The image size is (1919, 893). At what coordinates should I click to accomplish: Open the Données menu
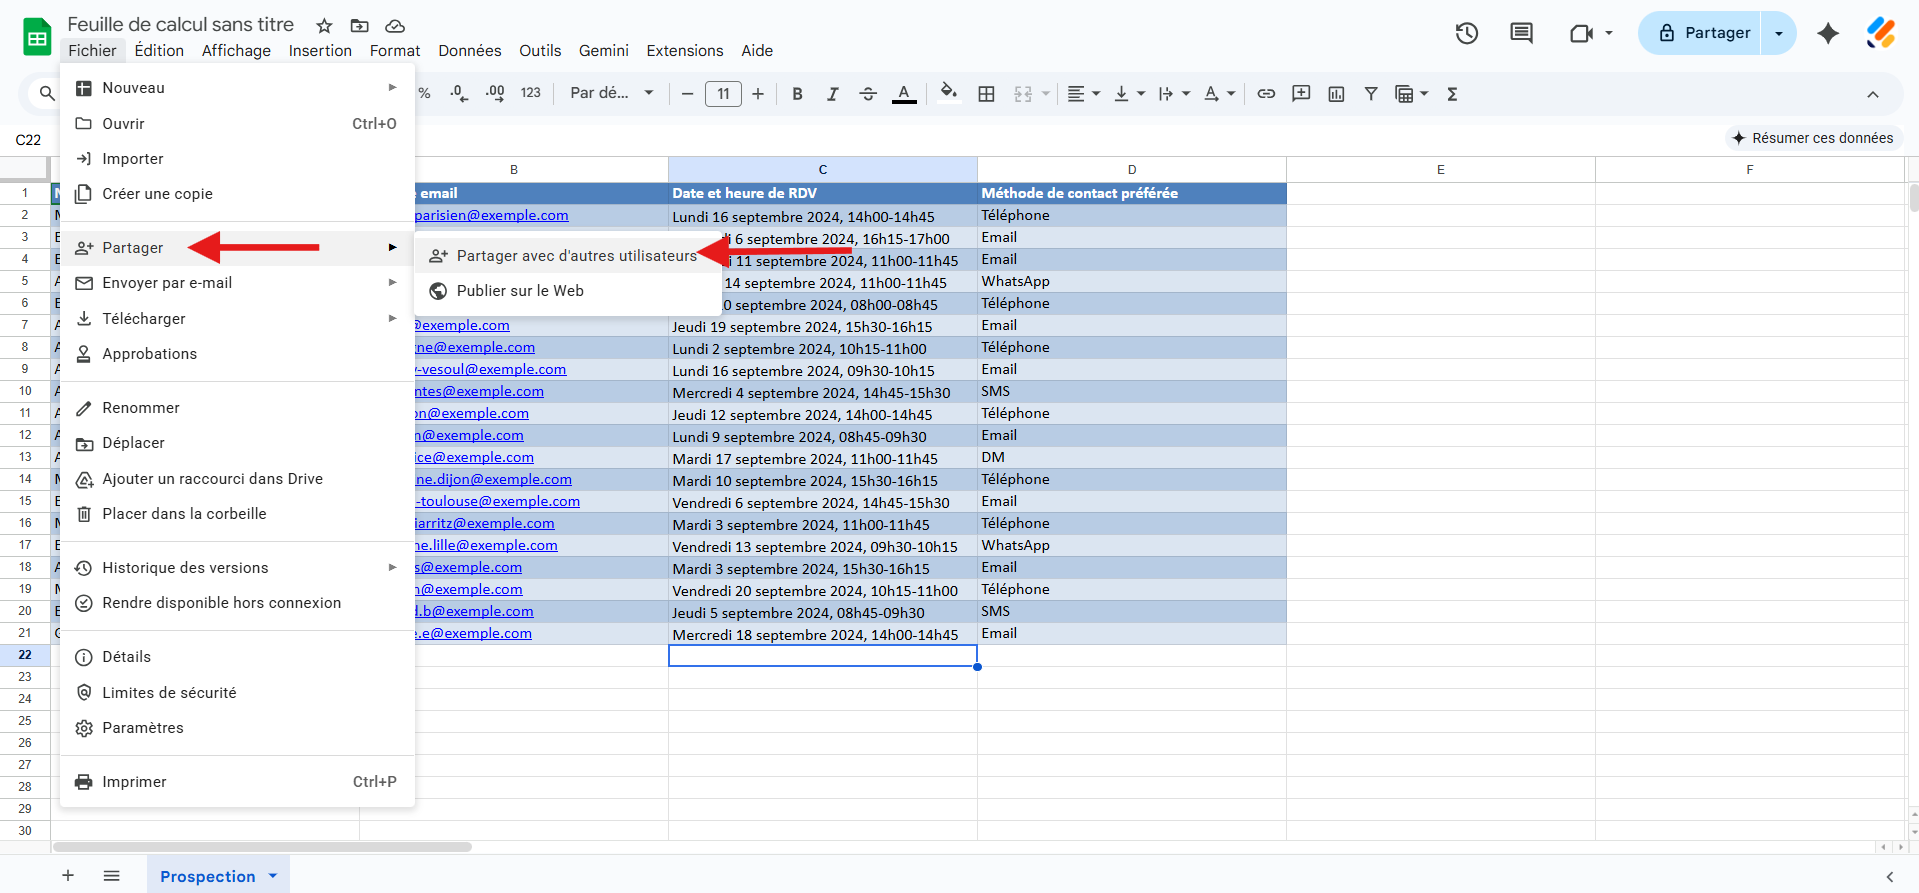tap(469, 51)
